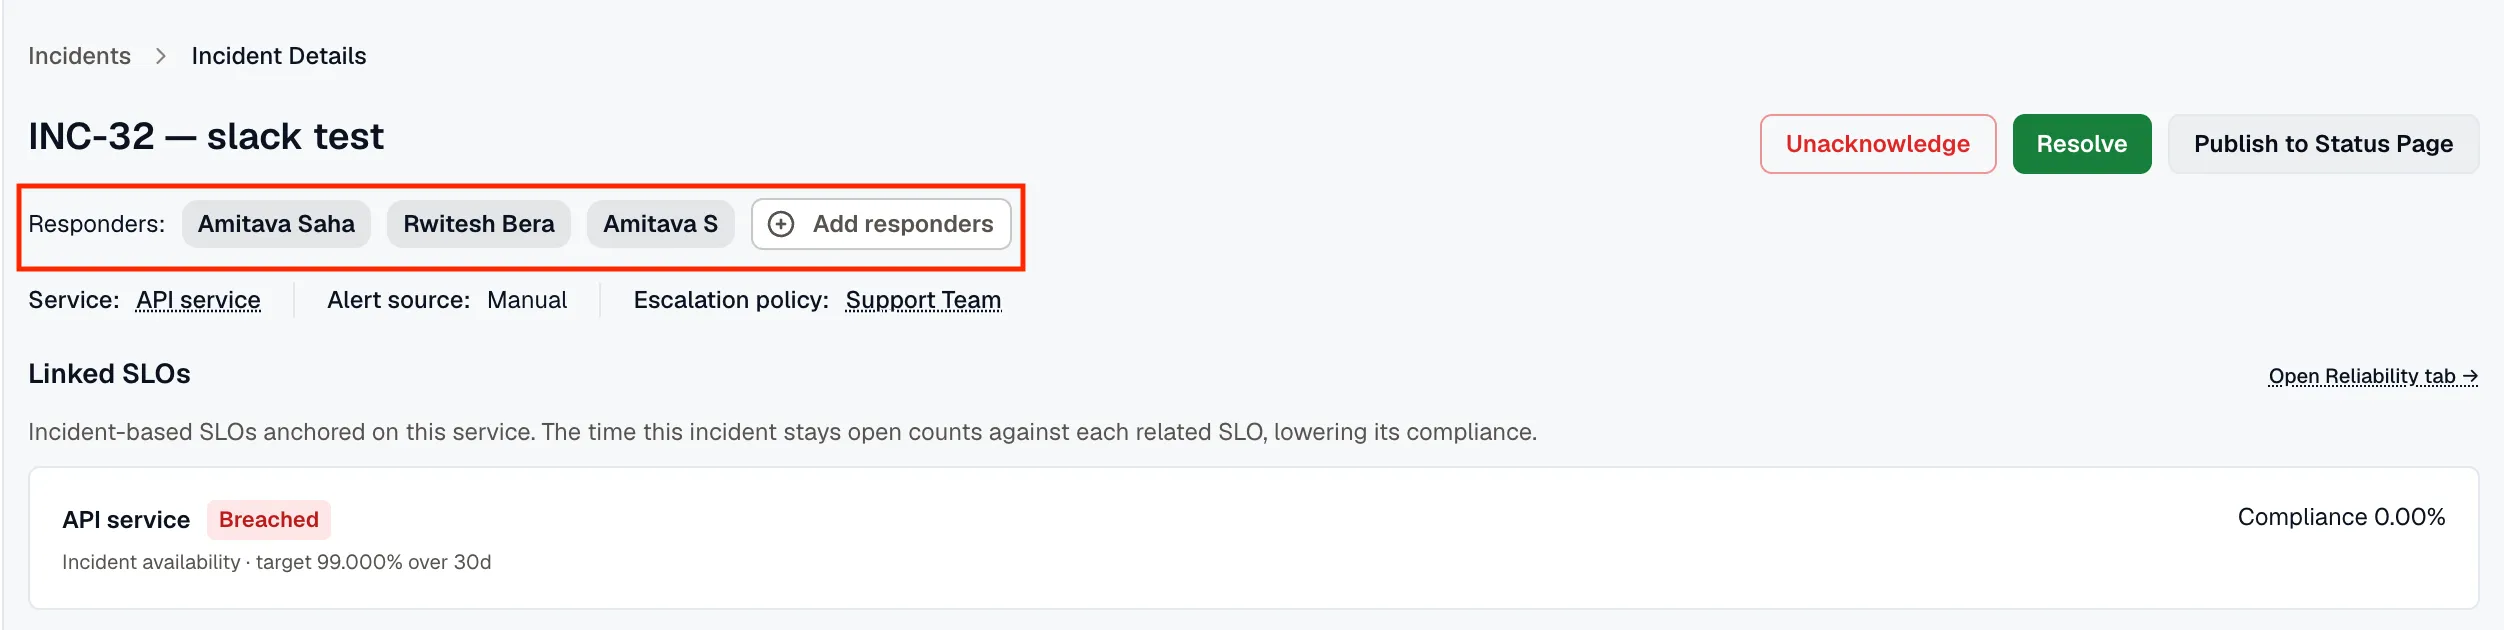Go back to the Incidents breadcrumb

79,56
